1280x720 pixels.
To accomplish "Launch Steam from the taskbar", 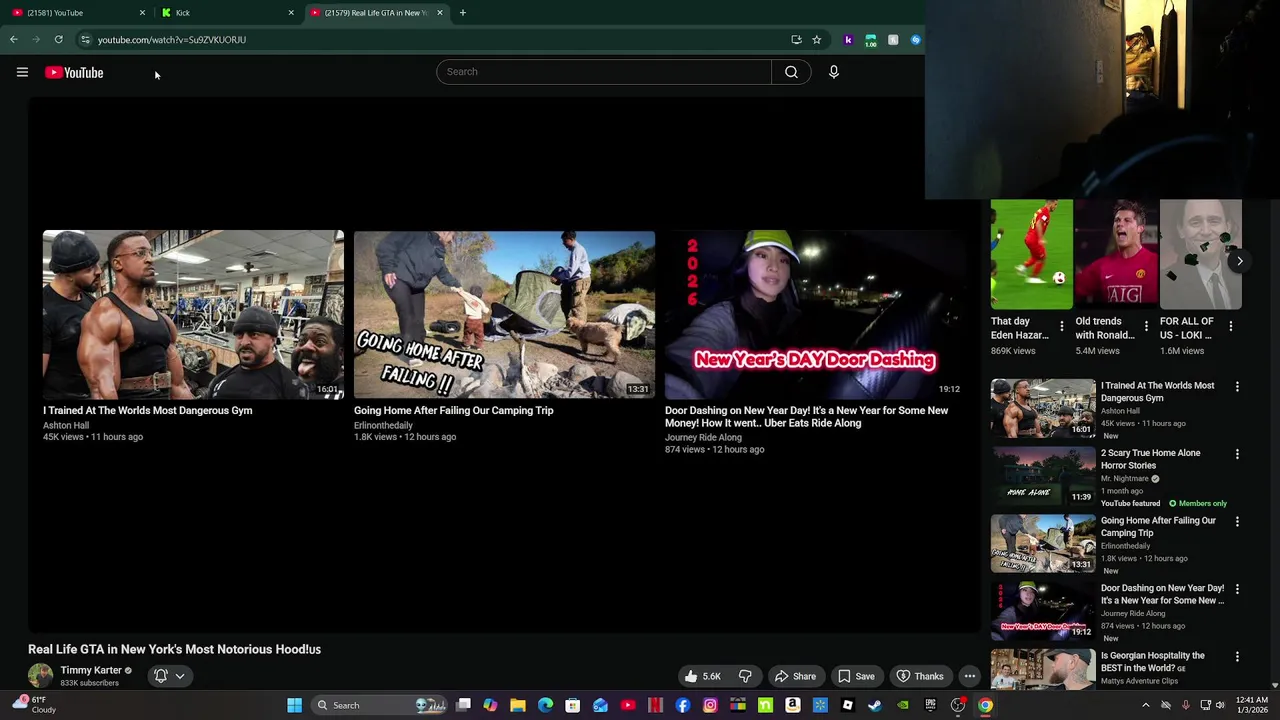I will pos(874,705).
